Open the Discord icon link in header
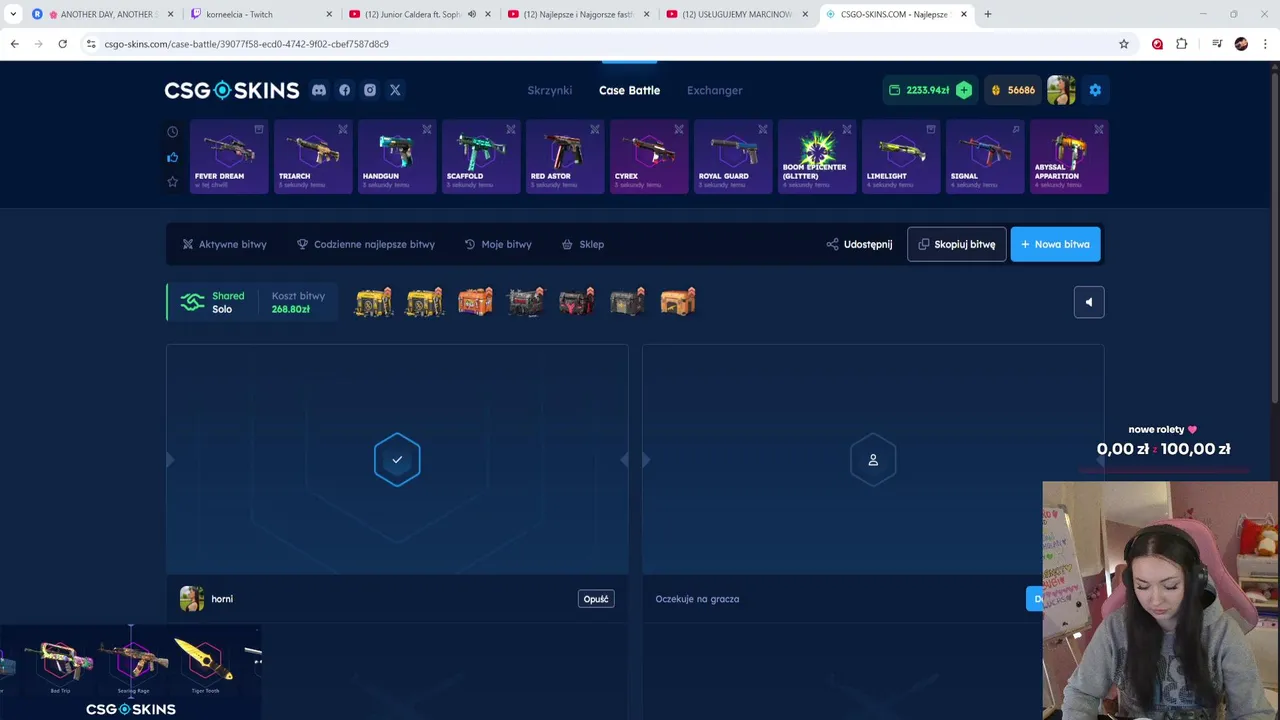This screenshot has width=1280, height=720. (x=319, y=90)
